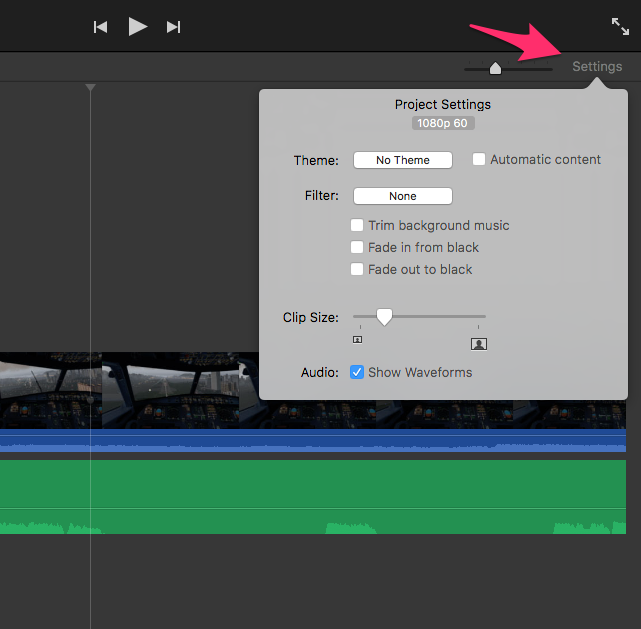Select the first cockpit video clip thumbnail
Image resolution: width=641 pixels, height=629 pixels.
coord(51,390)
